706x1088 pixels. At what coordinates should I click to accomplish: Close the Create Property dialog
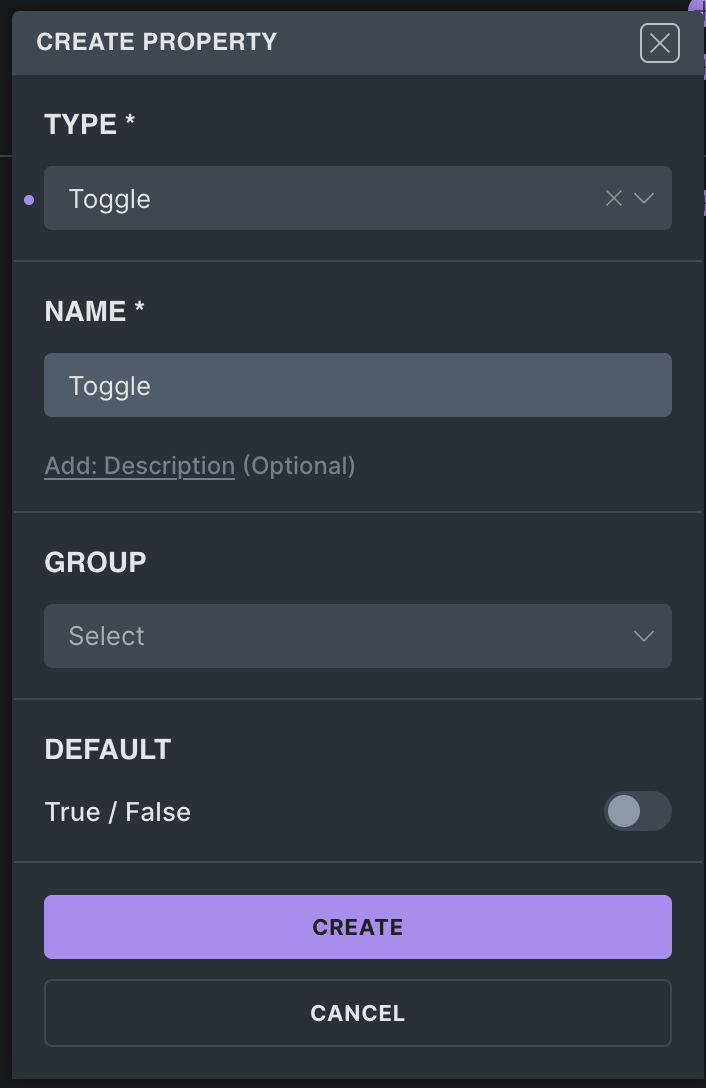coord(659,43)
